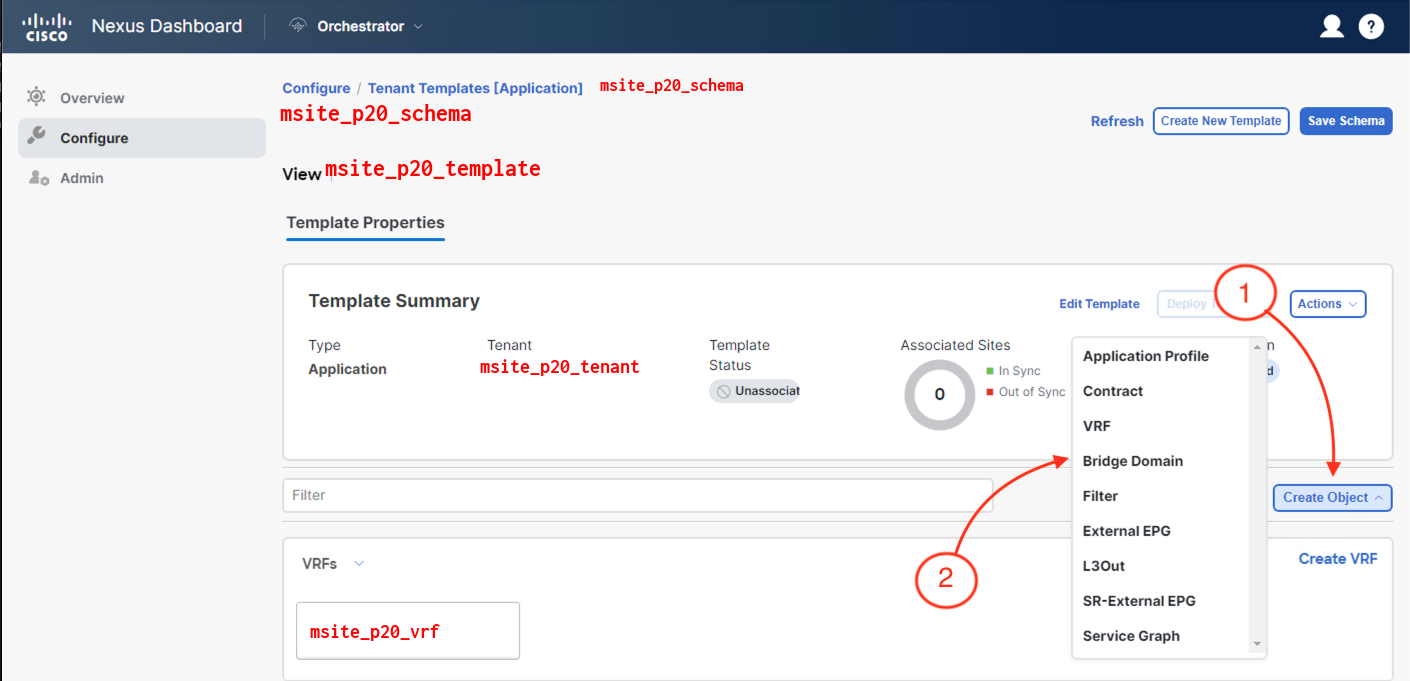Viewport: 1410px width, 681px height.
Task: Open the user profile icon
Action: click(1331, 27)
